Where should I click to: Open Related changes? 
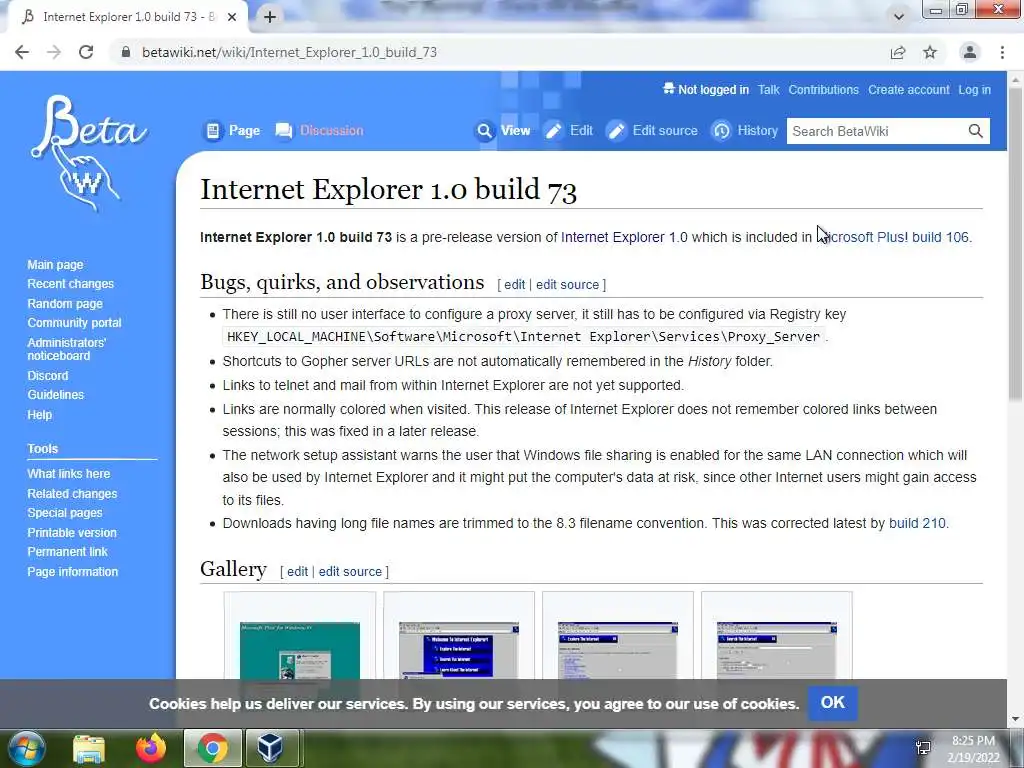(x=72, y=494)
